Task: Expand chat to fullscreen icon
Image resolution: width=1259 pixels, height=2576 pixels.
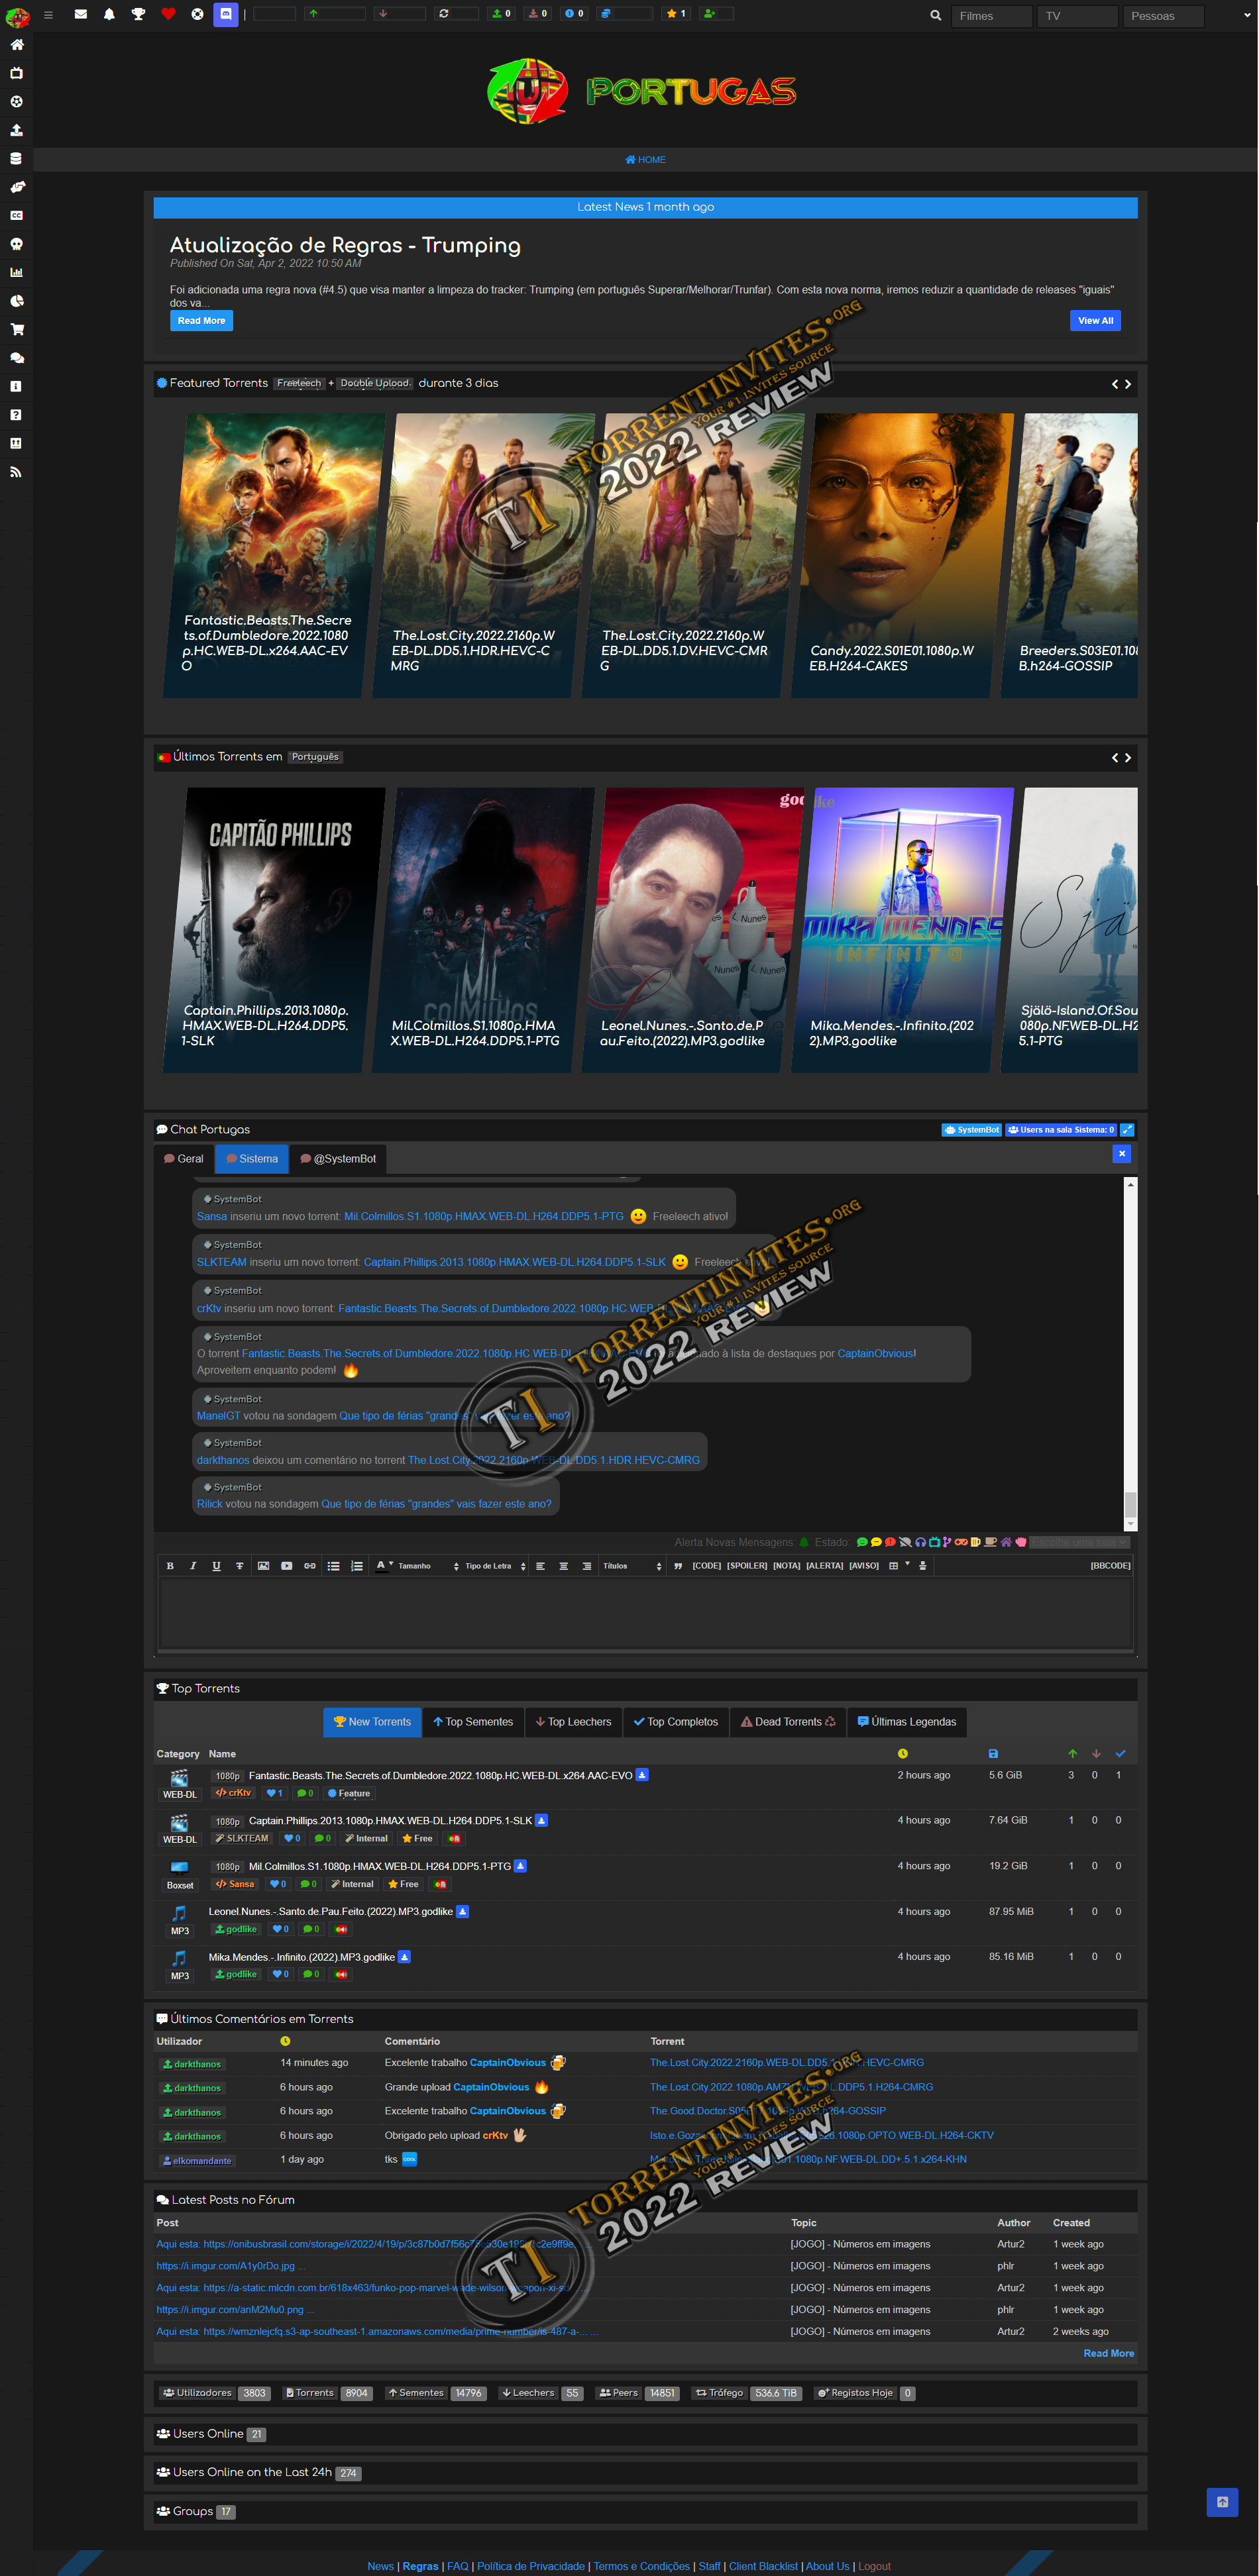Action: click(x=1127, y=1130)
